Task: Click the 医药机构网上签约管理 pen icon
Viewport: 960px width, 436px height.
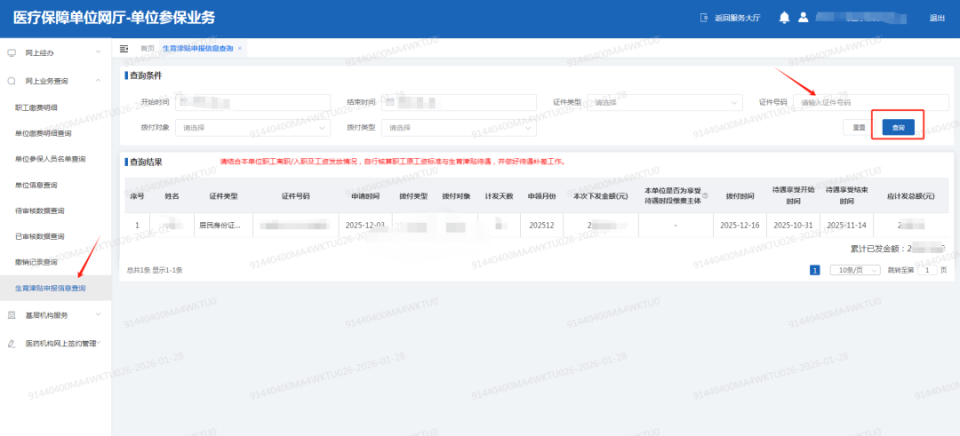Action: 11,344
